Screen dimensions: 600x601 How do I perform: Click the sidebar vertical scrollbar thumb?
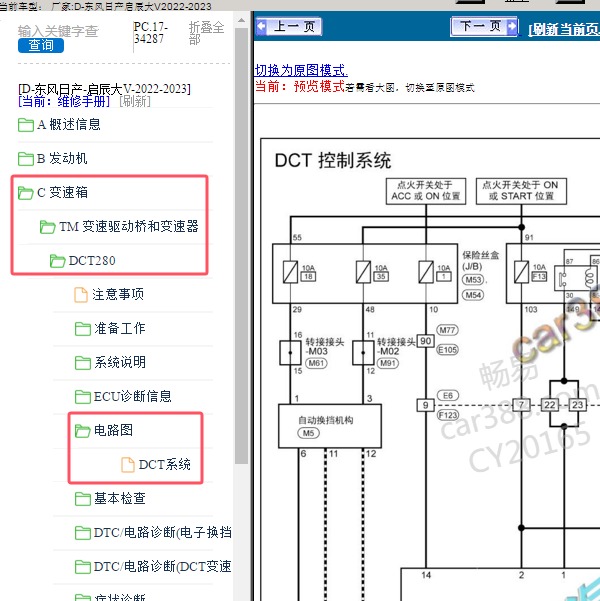coord(242,245)
